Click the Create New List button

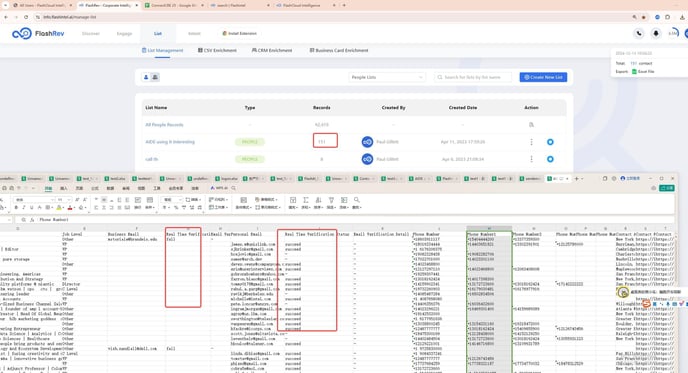pyautogui.click(x=543, y=77)
